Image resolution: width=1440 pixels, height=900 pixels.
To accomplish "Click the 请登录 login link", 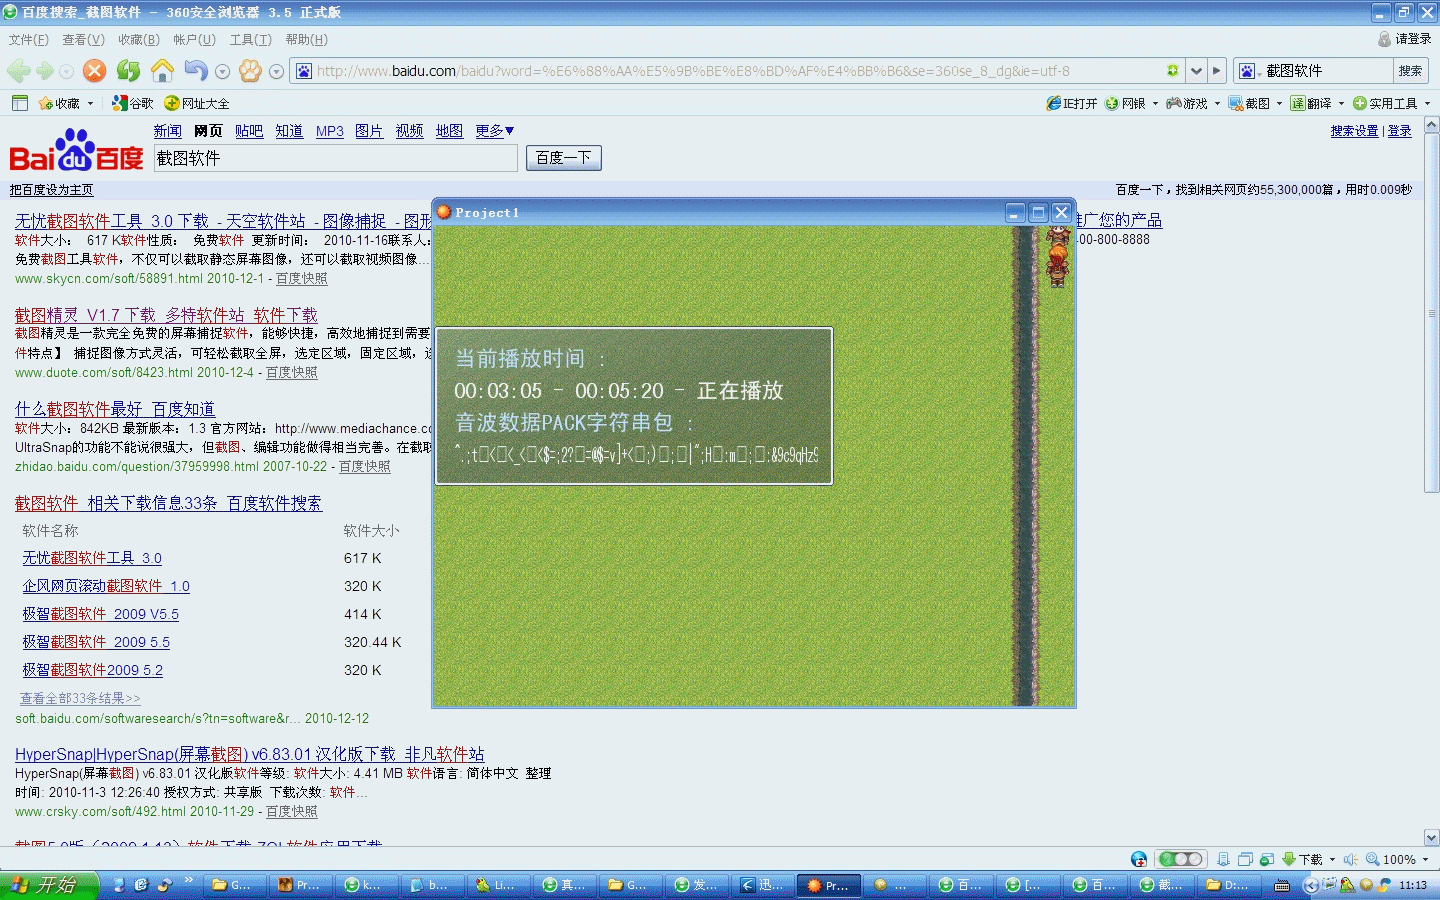I will coord(1404,39).
